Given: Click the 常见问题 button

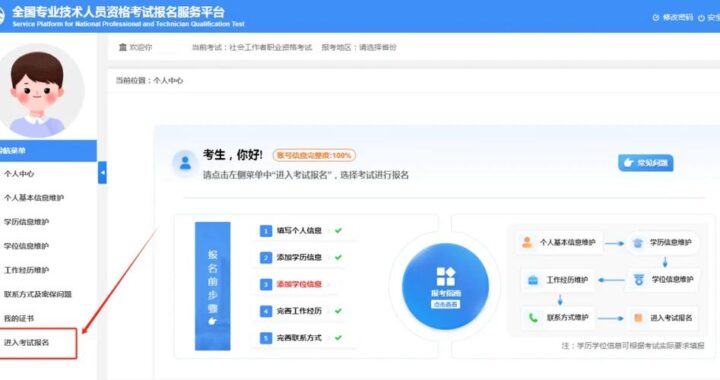Looking at the screenshot, I should [x=646, y=163].
